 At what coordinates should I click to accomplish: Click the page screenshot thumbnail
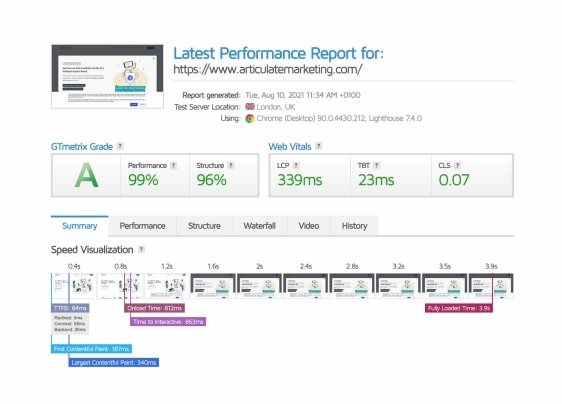(107, 76)
